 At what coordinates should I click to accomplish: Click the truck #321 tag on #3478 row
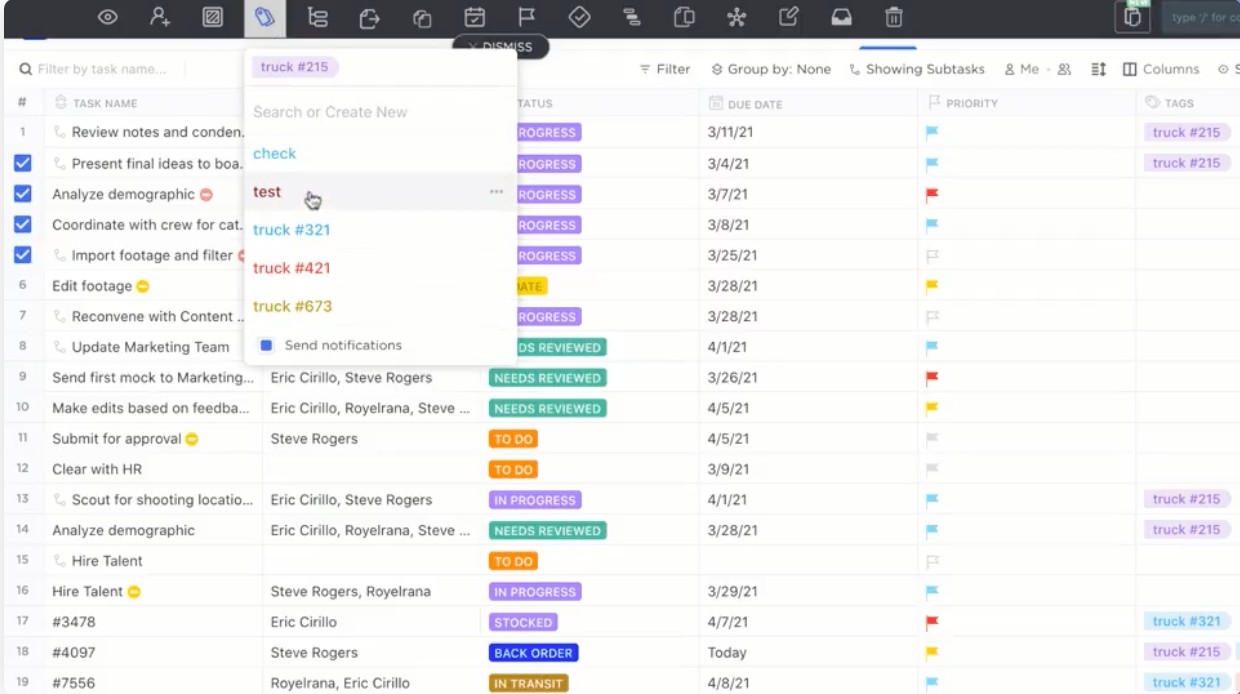tap(1186, 621)
